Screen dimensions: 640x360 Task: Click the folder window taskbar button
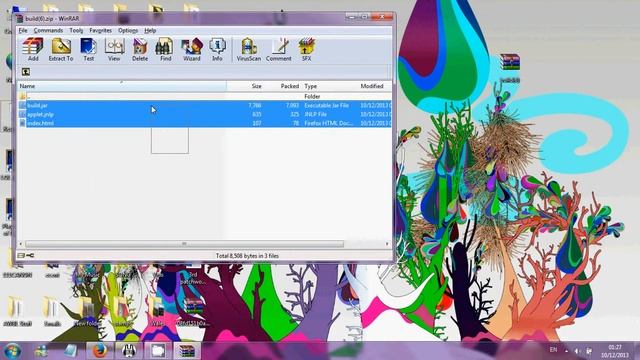point(158,351)
